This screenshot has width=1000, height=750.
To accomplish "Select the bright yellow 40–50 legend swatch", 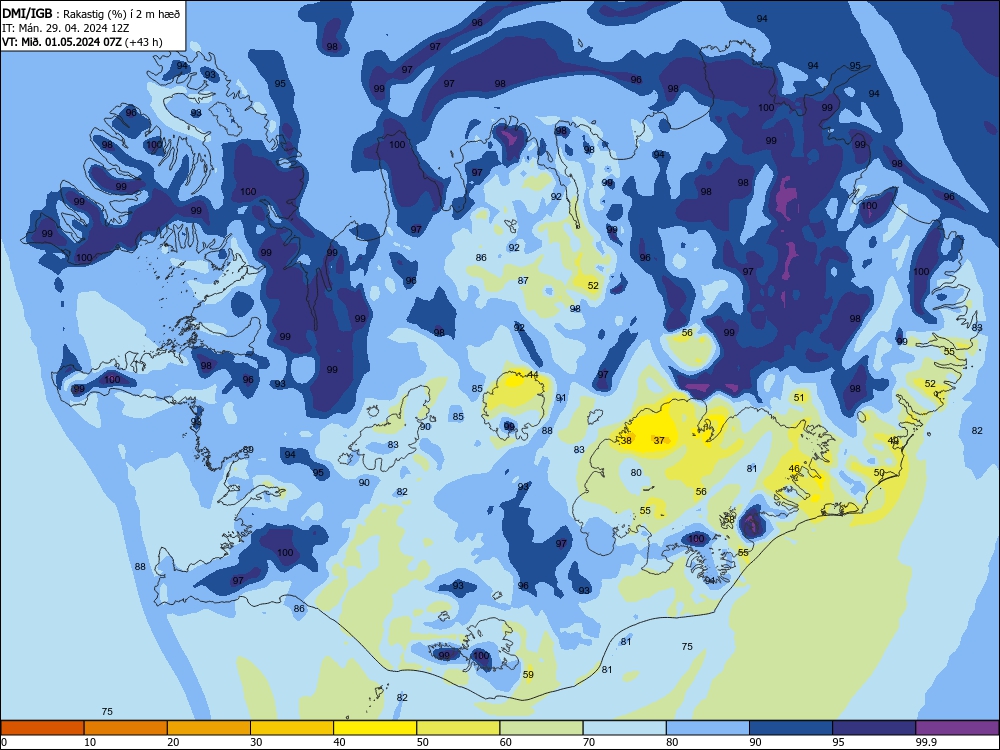I will pos(375,728).
